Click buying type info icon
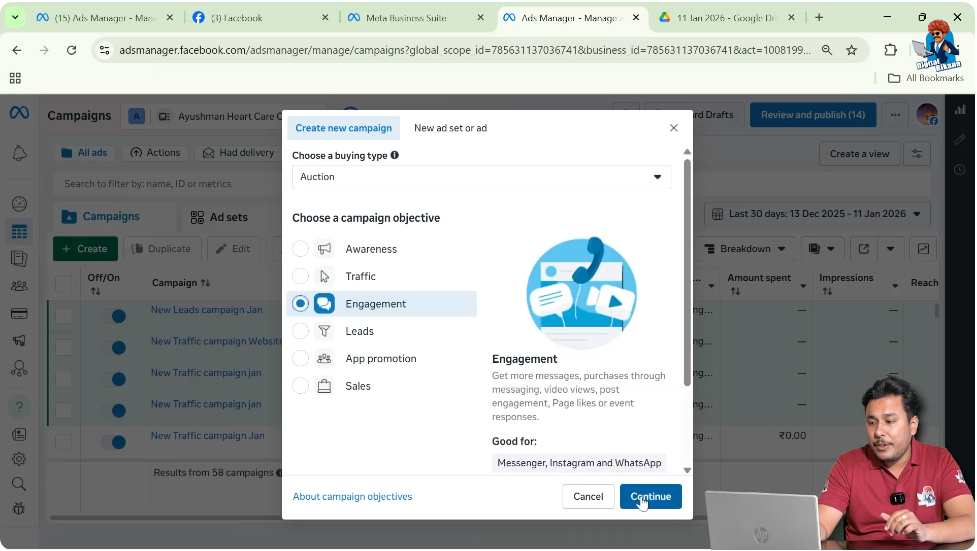Viewport: 977px width, 551px height. (394, 155)
